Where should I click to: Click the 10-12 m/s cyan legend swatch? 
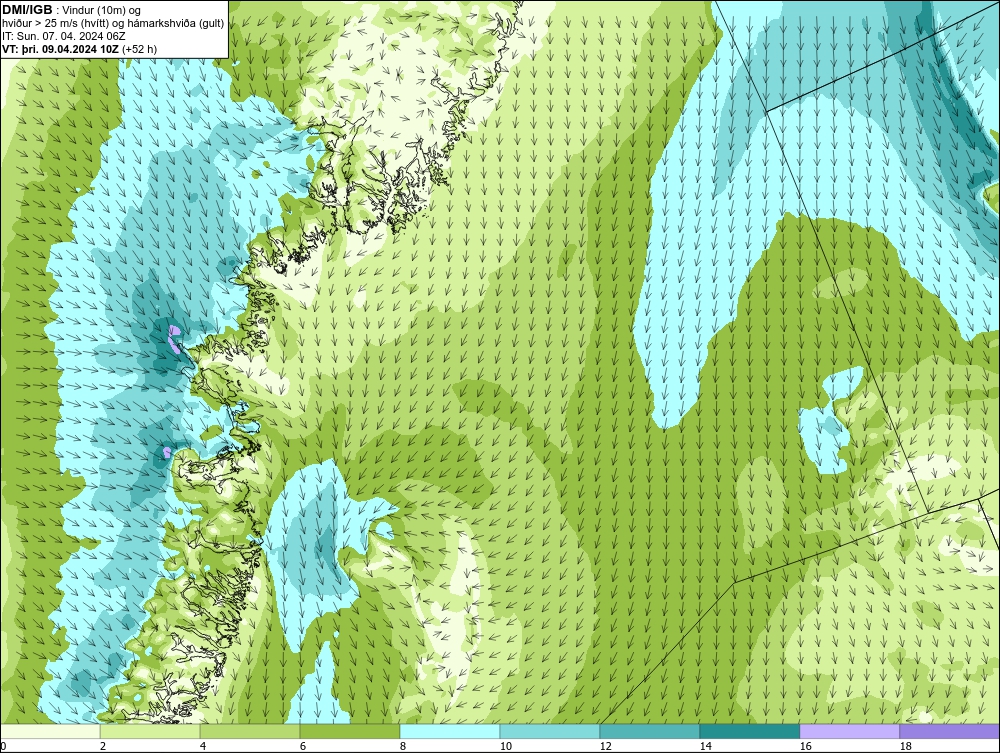click(x=550, y=731)
